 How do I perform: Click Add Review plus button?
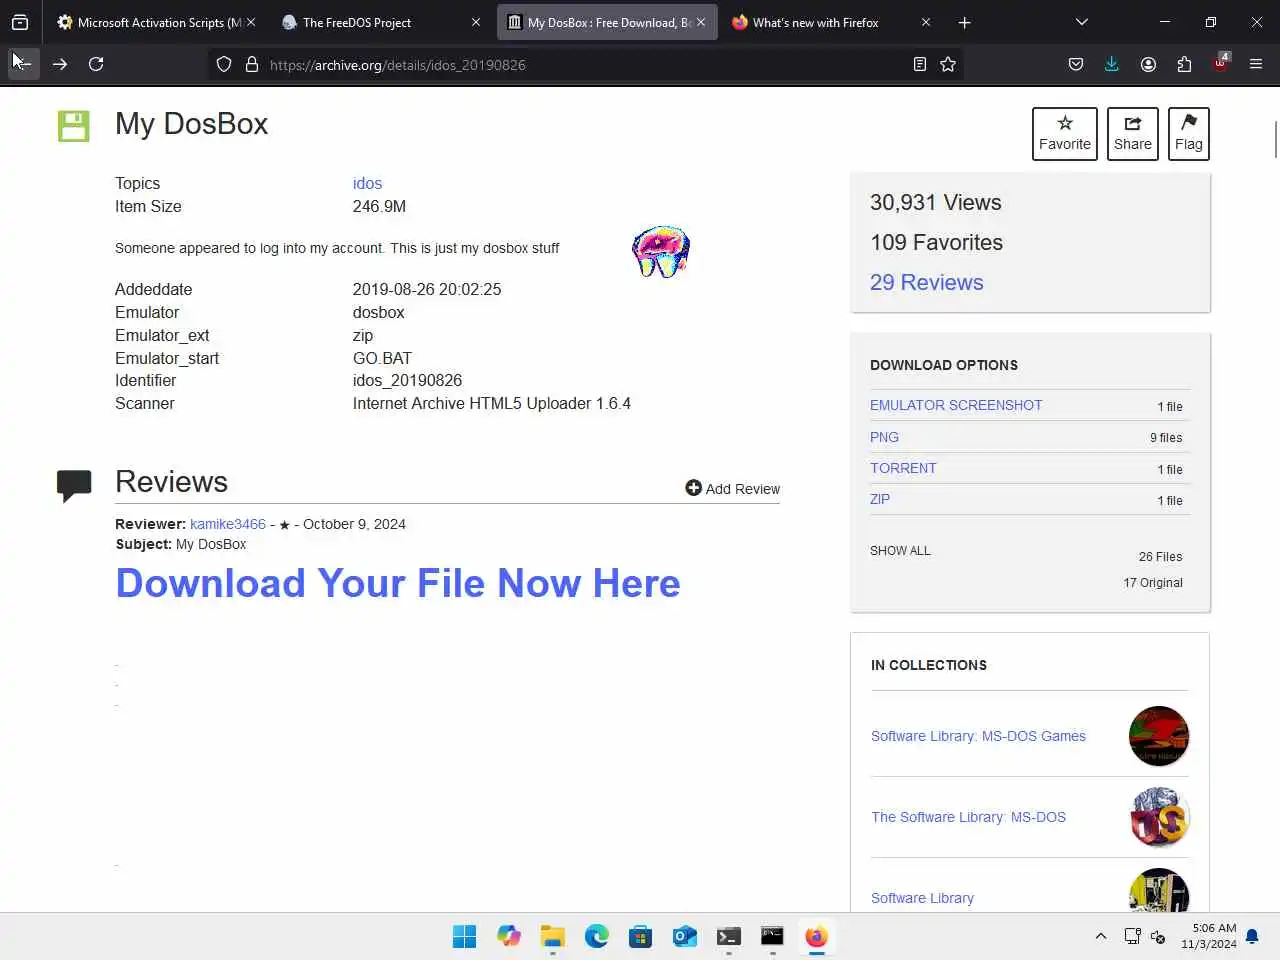[732, 488]
